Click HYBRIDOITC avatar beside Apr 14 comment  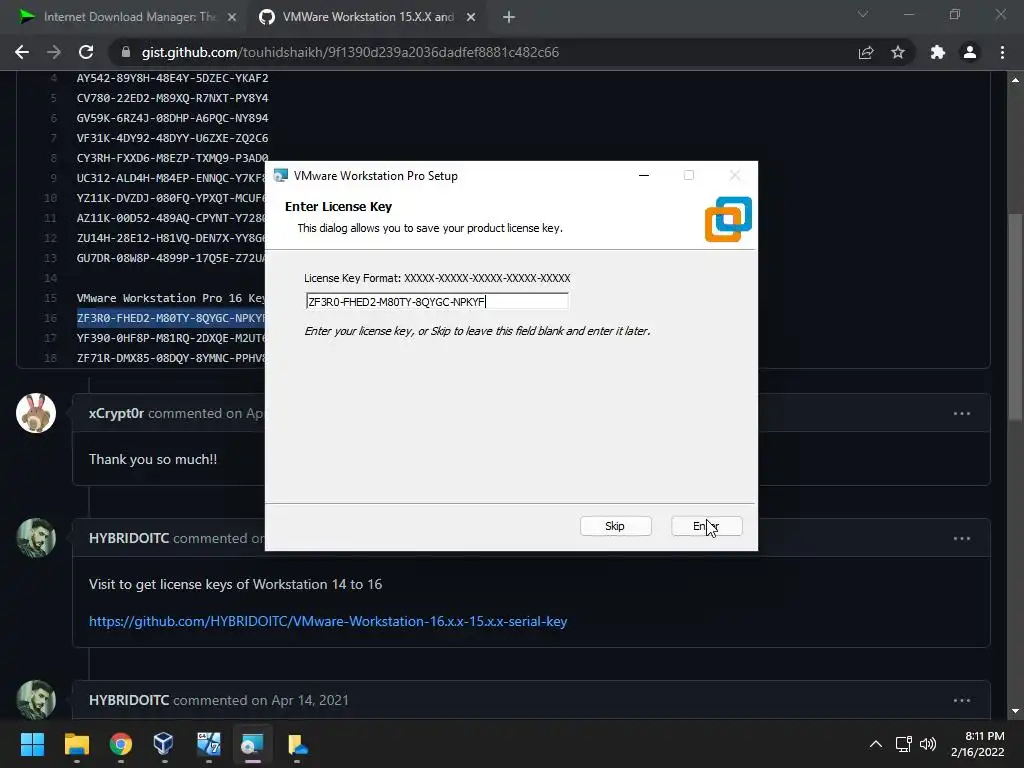pyautogui.click(x=36, y=700)
